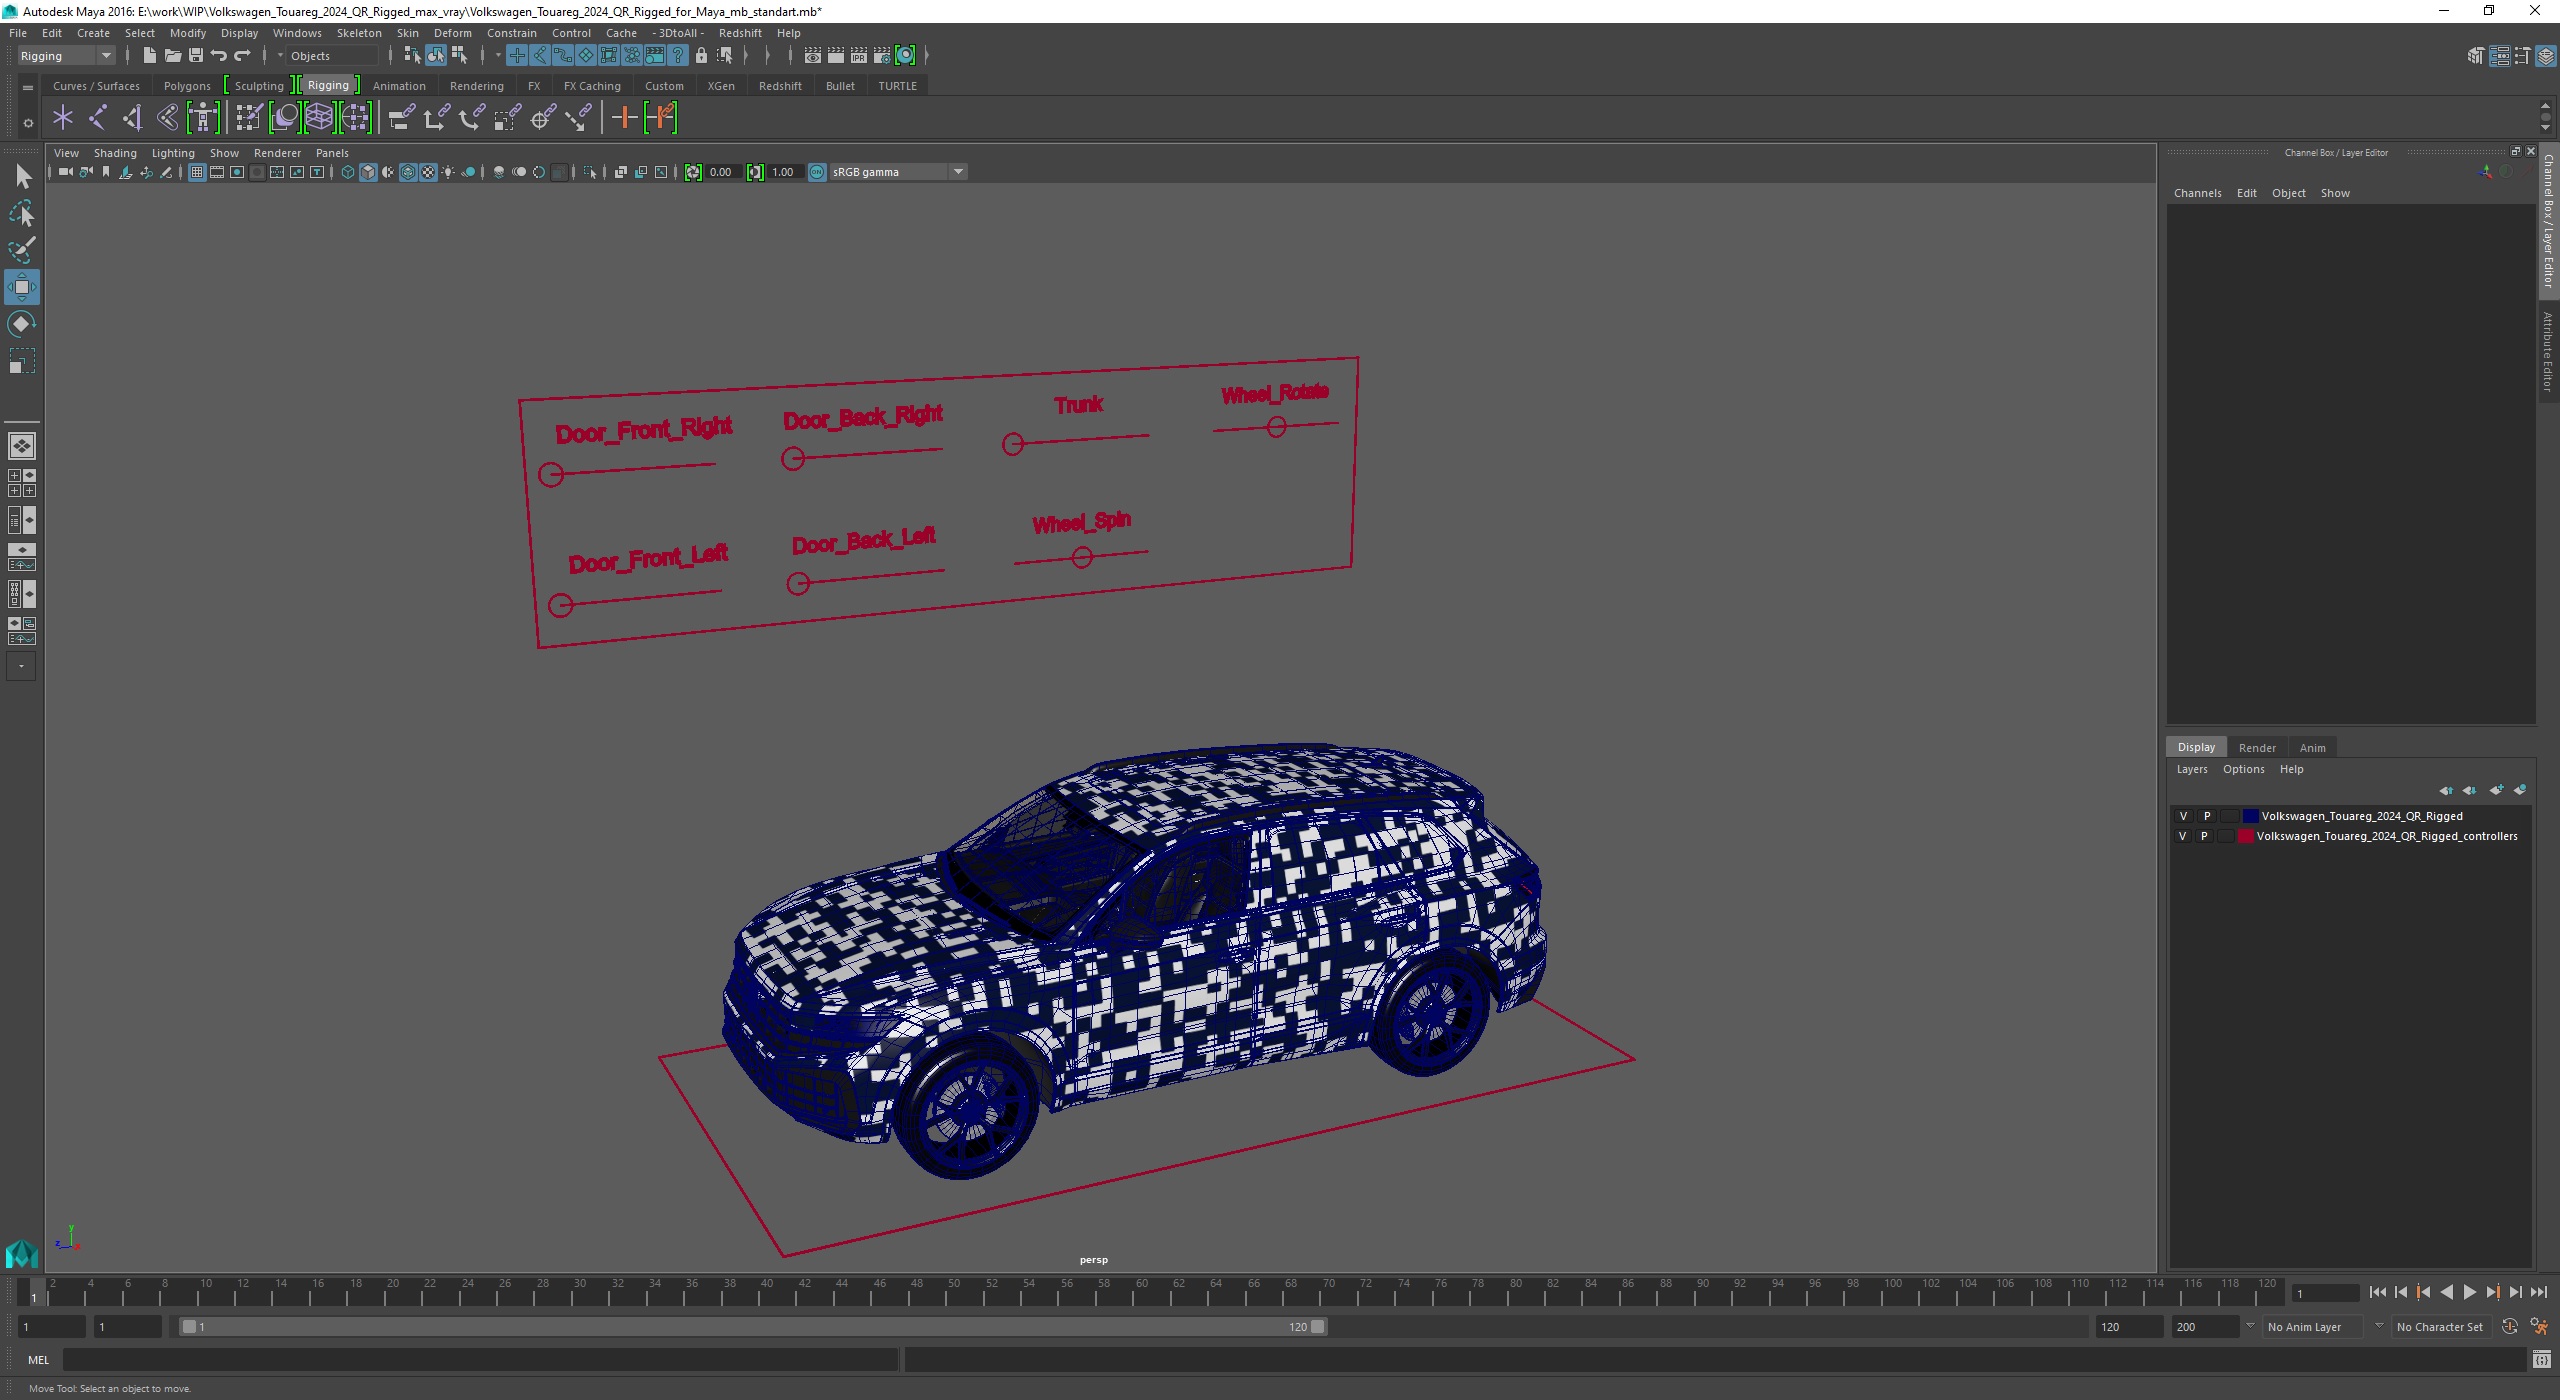Choose the Scale tool in toolbox
The image size is (2560, 1400).
(22, 360)
